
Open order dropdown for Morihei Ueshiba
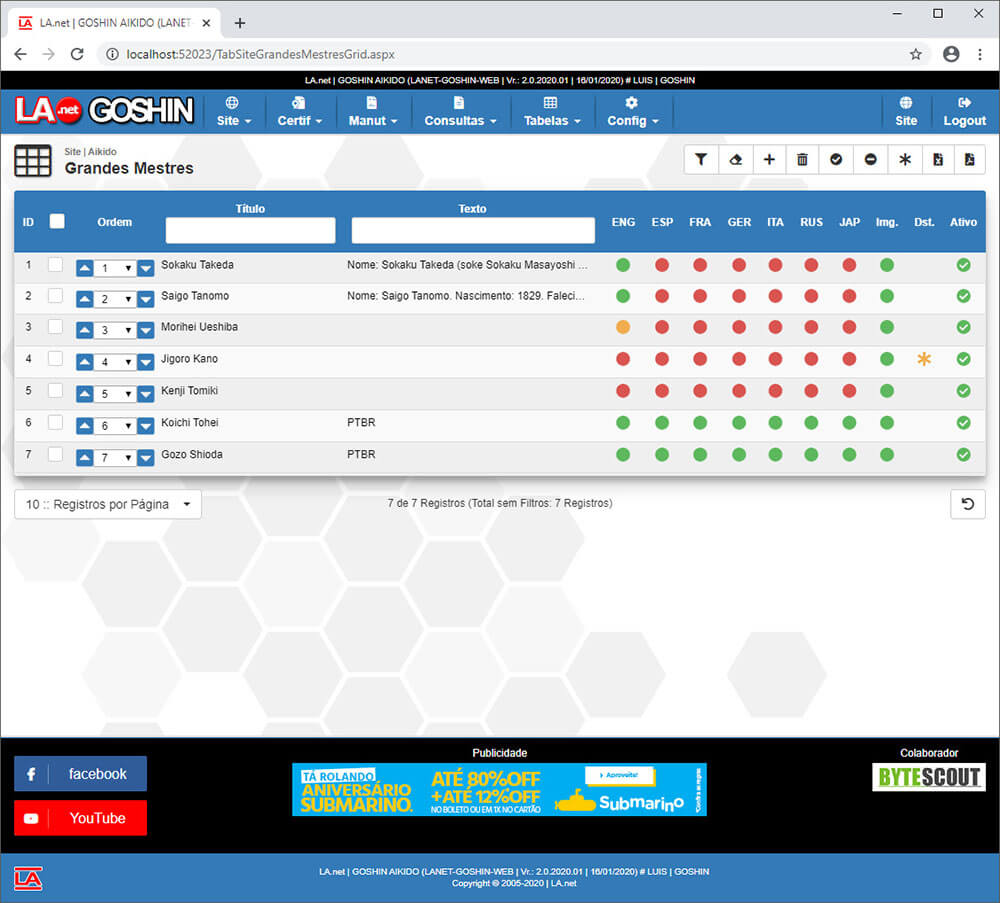click(x=116, y=331)
